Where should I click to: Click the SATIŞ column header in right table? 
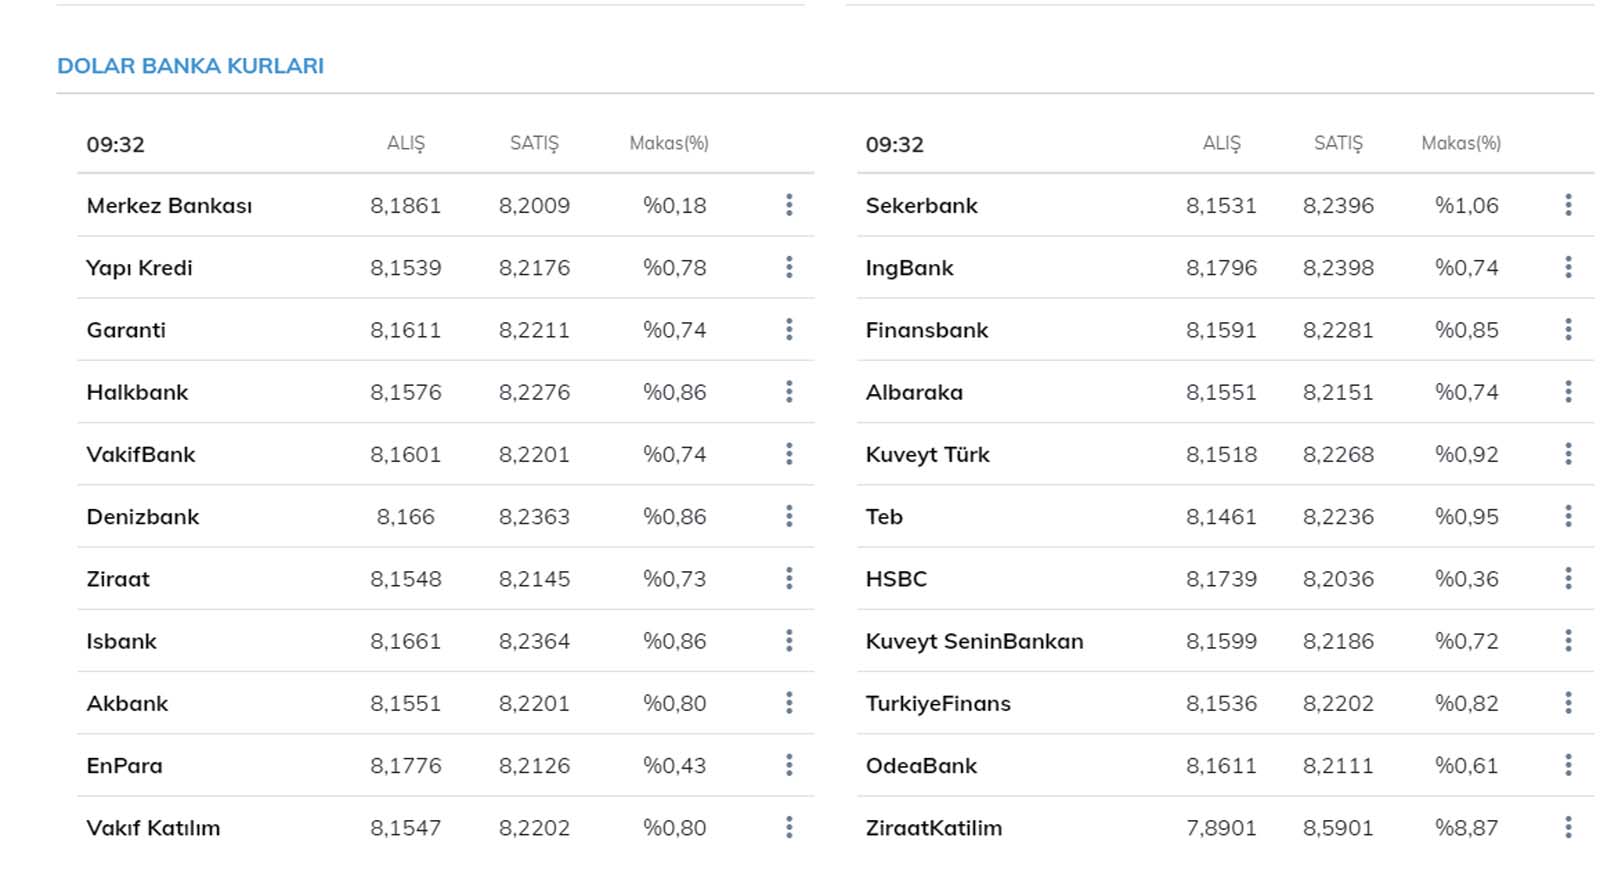click(1338, 143)
